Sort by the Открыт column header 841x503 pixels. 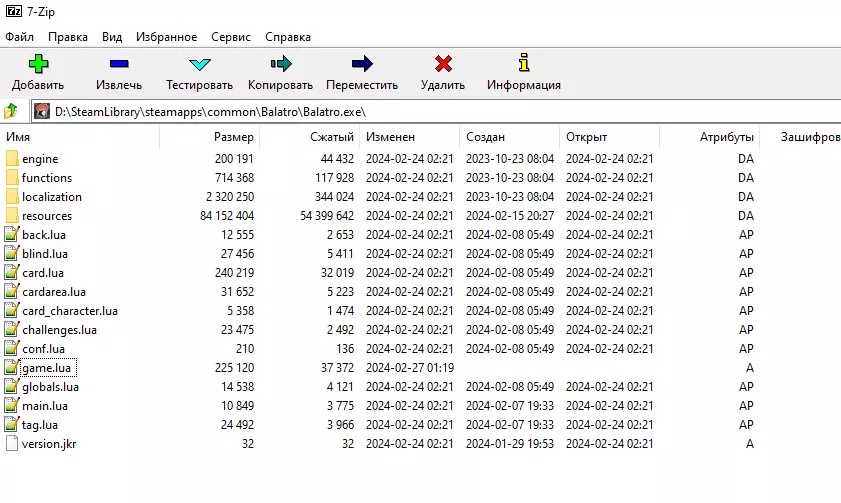tap(609, 137)
